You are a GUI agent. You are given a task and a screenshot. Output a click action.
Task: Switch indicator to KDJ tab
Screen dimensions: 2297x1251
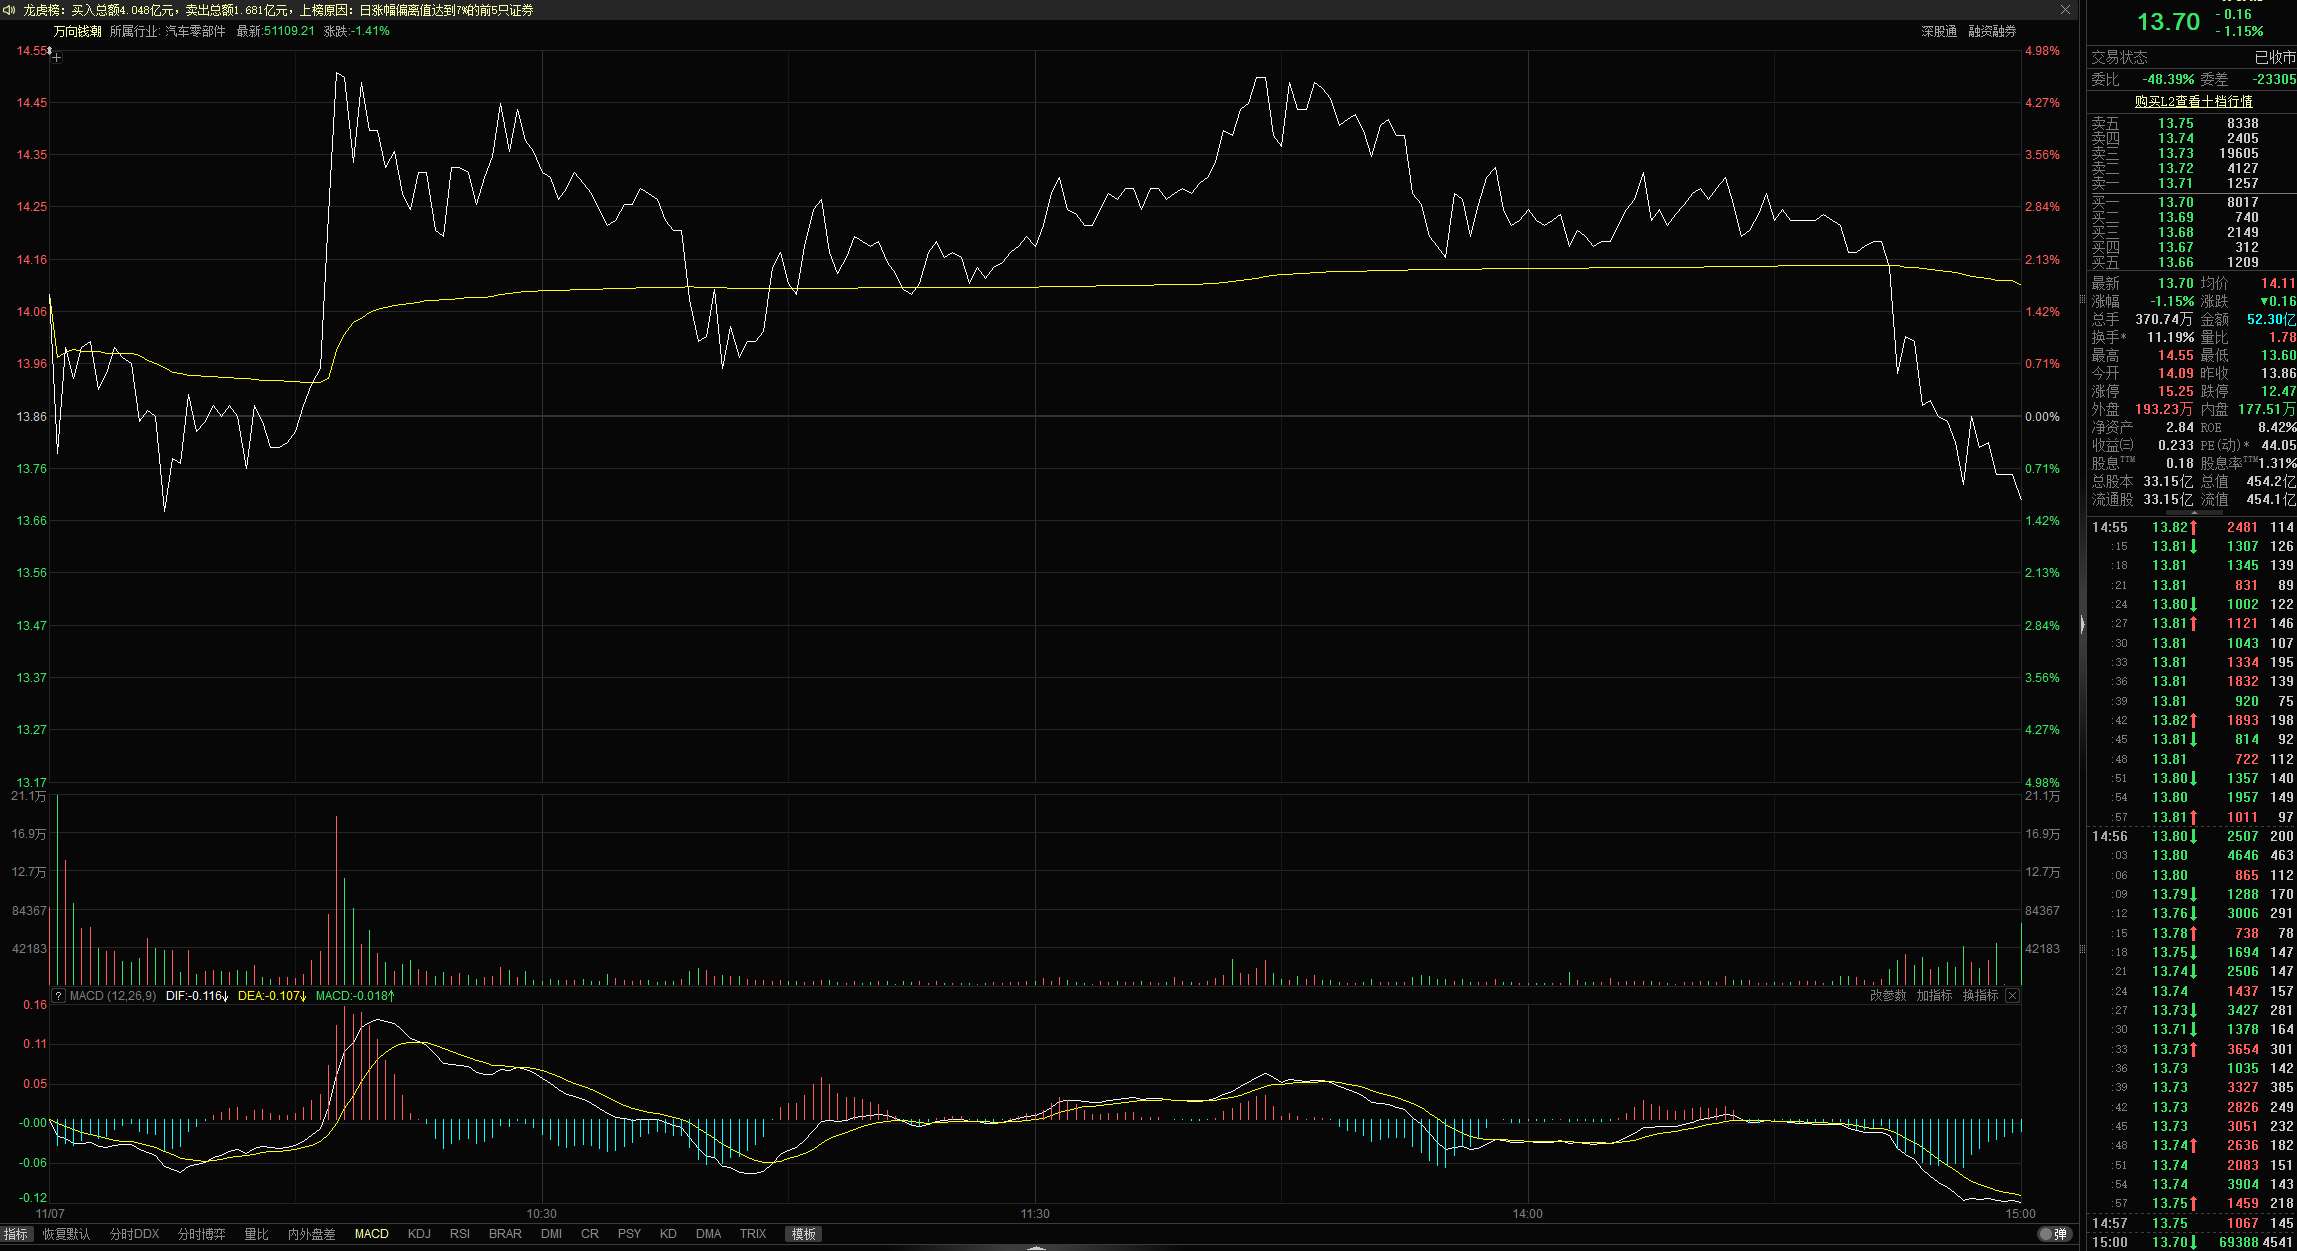coord(419,1234)
